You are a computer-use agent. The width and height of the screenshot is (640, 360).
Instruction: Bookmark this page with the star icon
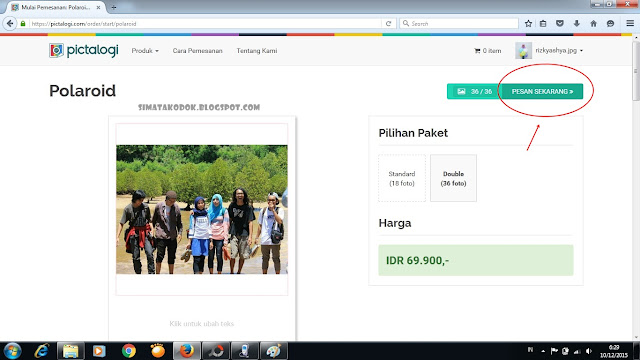click(x=528, y=24)
